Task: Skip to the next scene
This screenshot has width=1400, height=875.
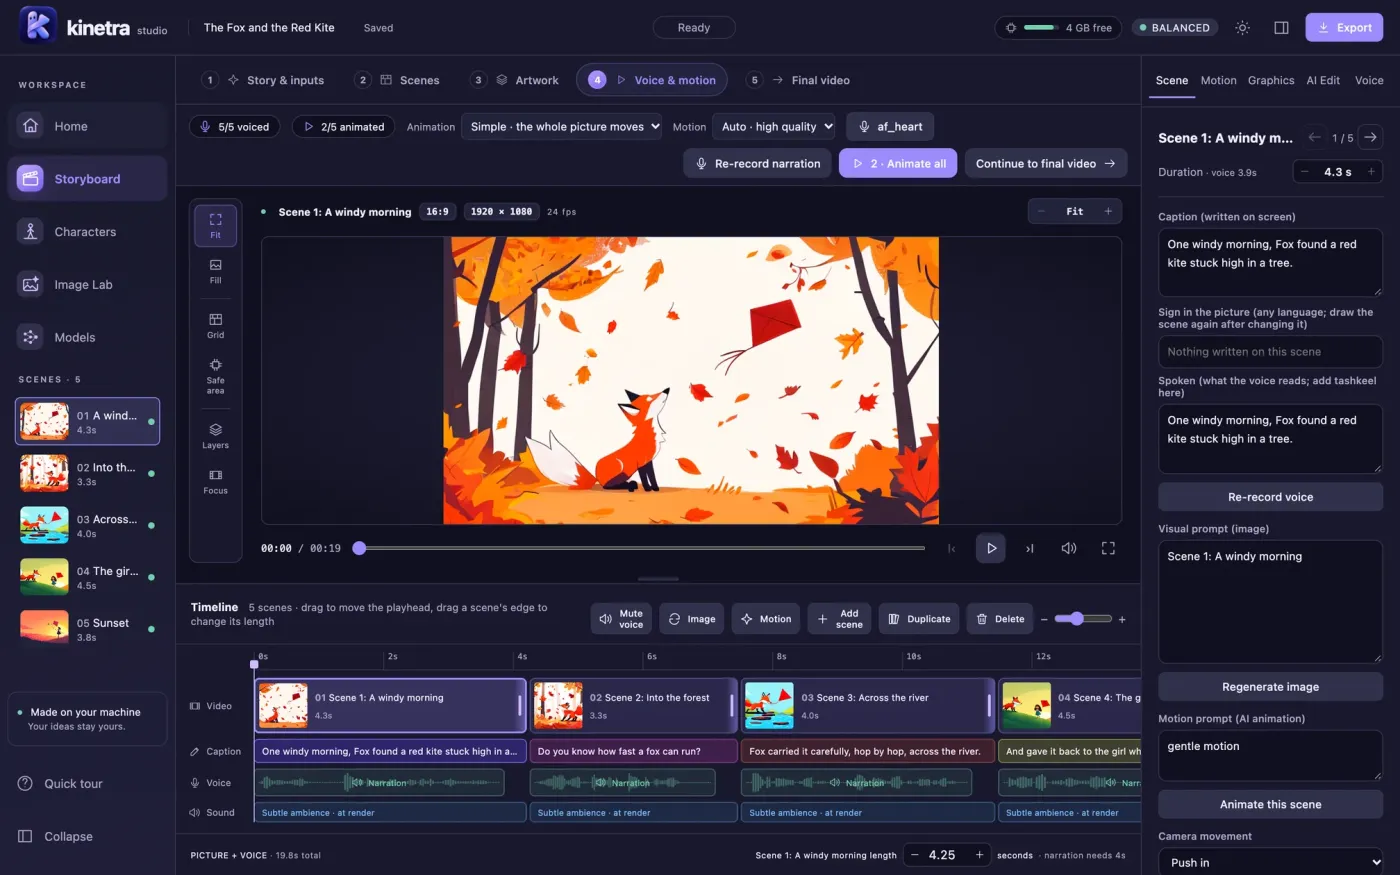Action: click(x=1029, y=548)
